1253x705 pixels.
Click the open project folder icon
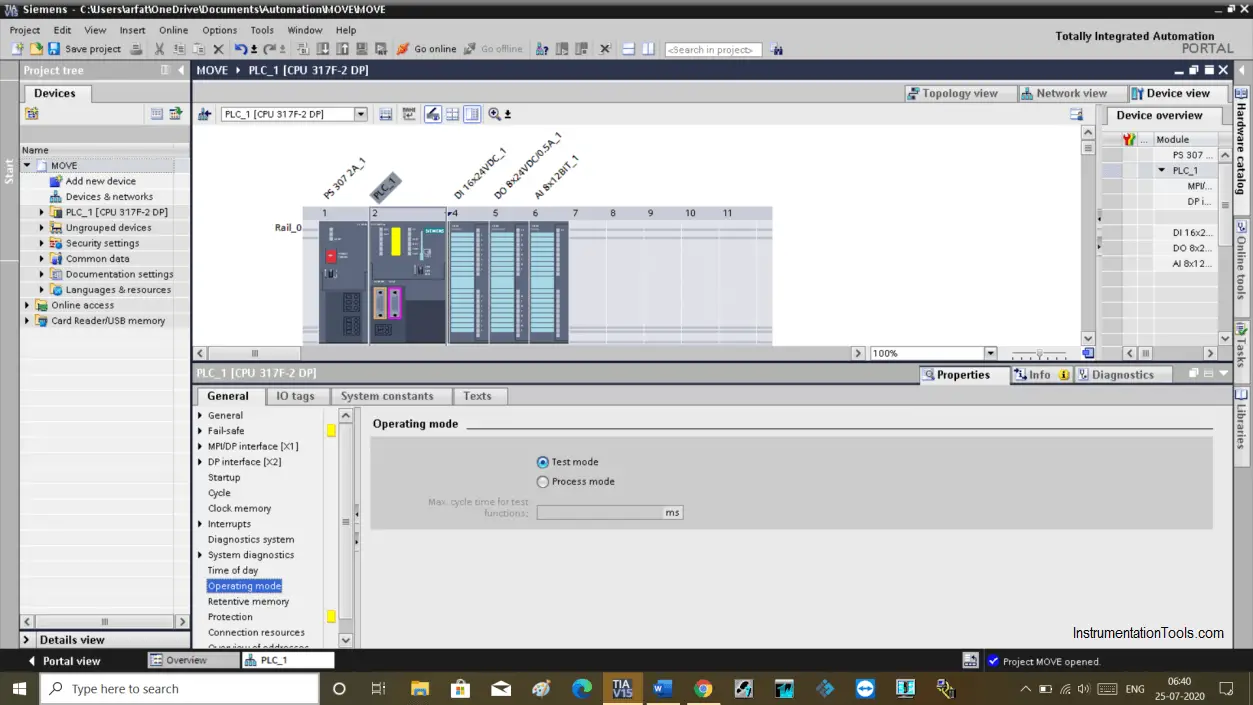tap(36, 49)
